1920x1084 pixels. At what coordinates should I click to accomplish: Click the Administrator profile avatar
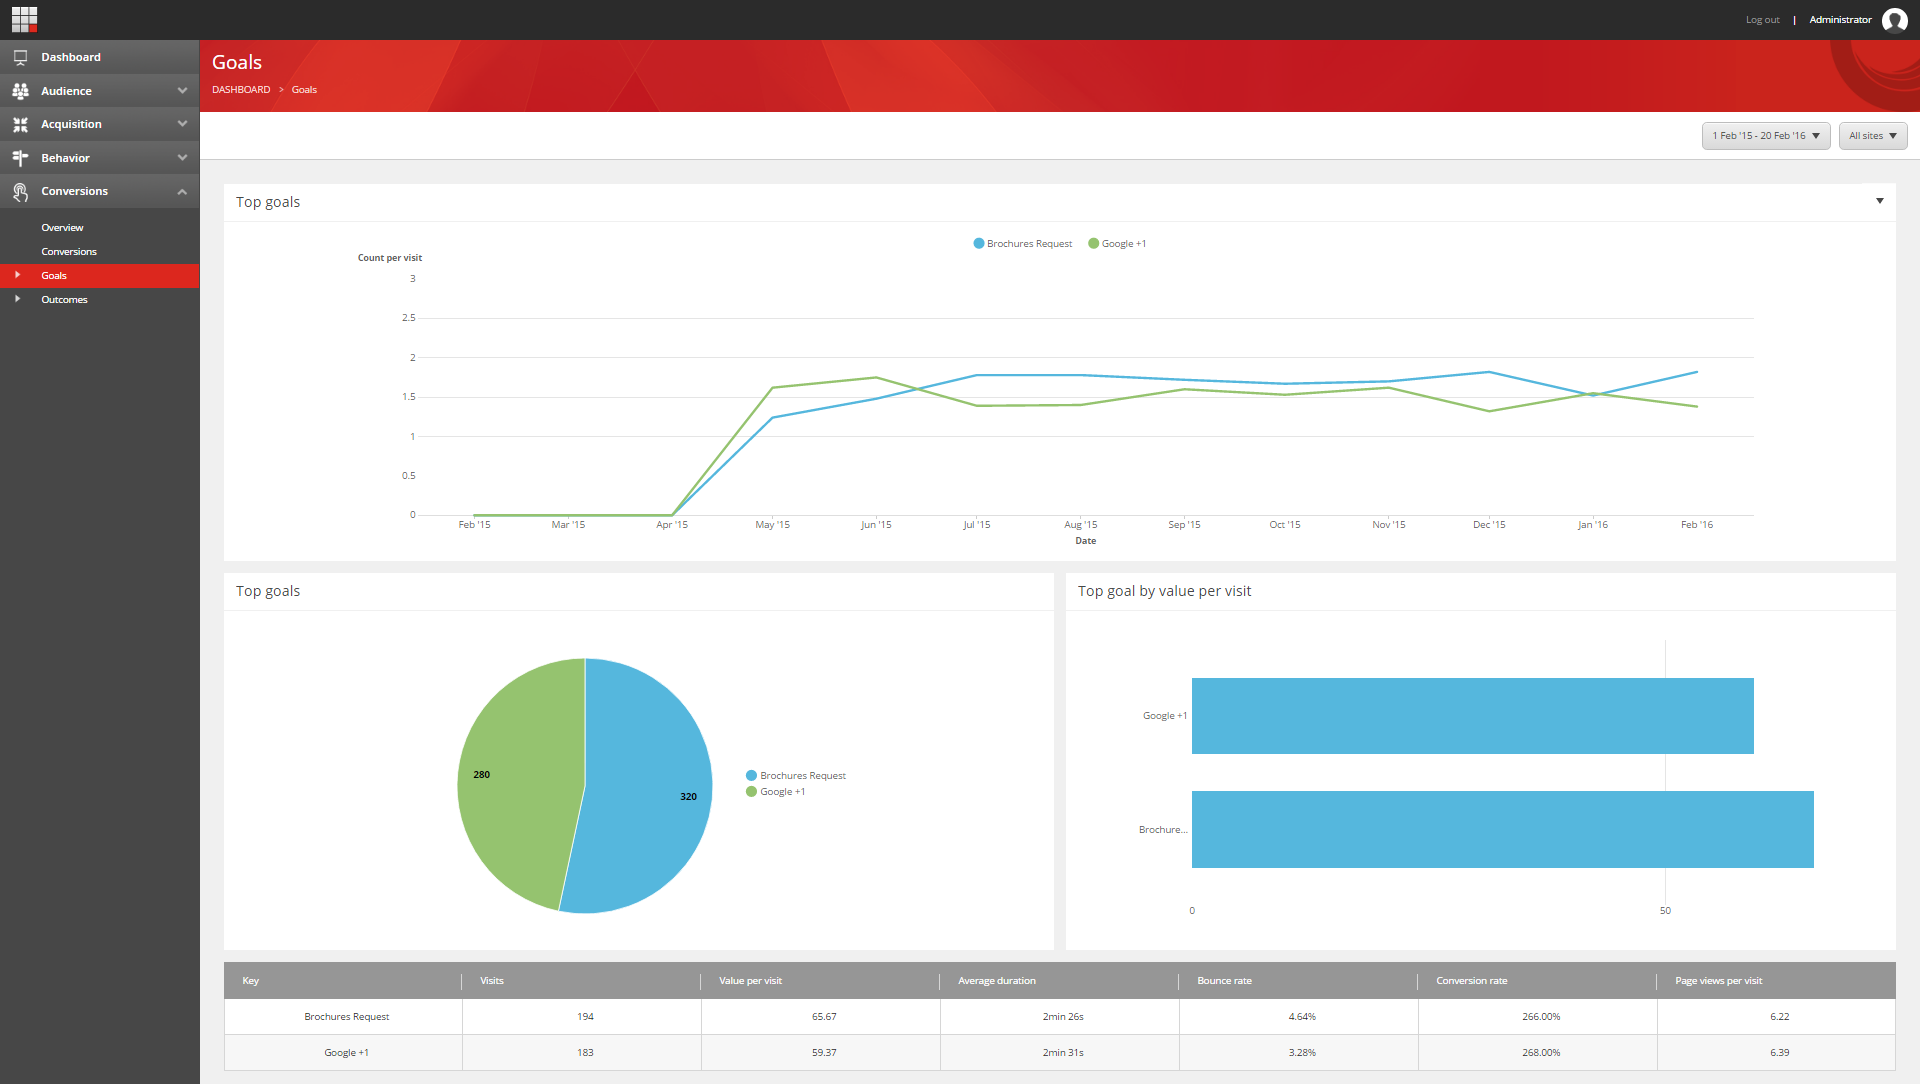tap(1894, 20)
